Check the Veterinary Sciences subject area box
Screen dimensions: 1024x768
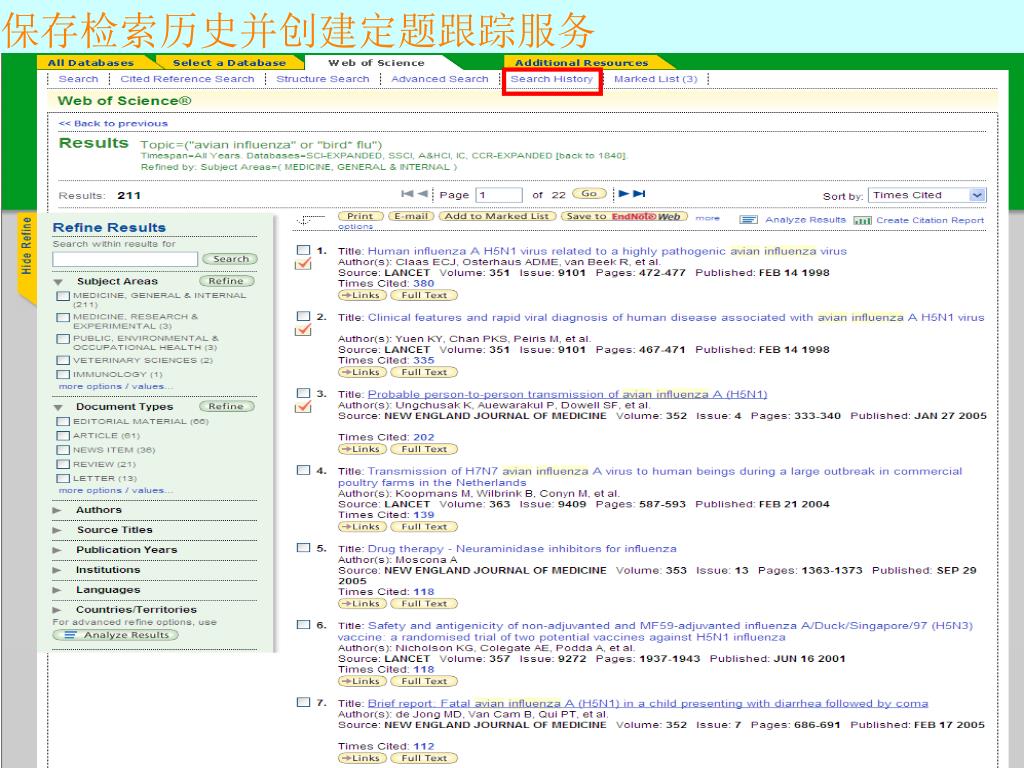(x=64, y=360)
